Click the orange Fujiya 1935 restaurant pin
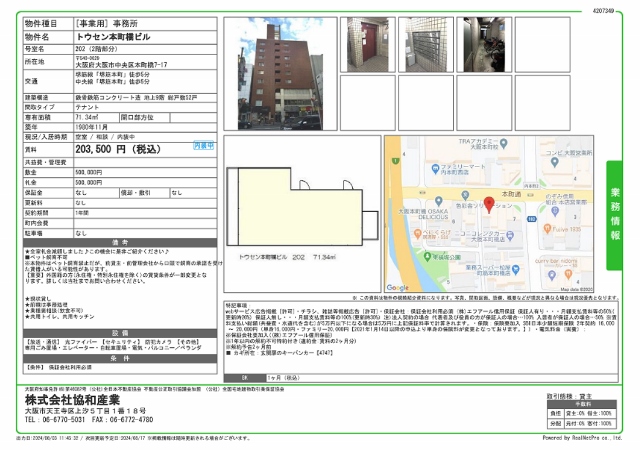 click(547, 229)
